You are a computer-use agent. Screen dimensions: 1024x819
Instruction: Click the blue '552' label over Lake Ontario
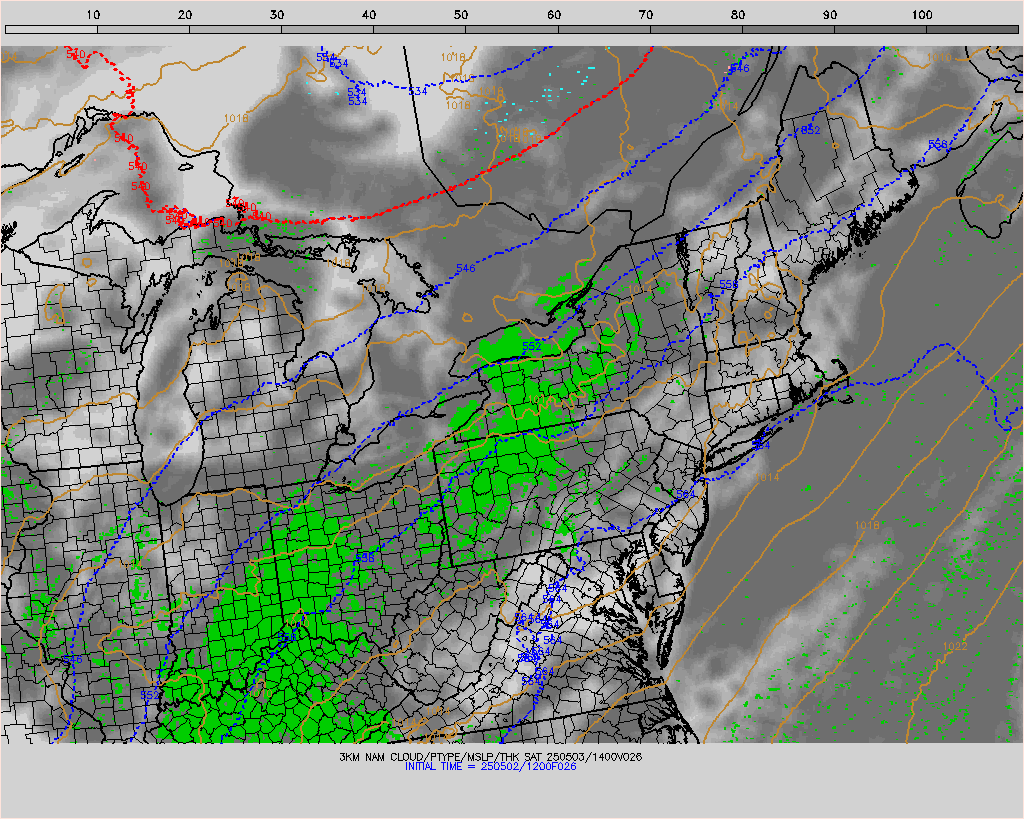click(x=532, y=345)
